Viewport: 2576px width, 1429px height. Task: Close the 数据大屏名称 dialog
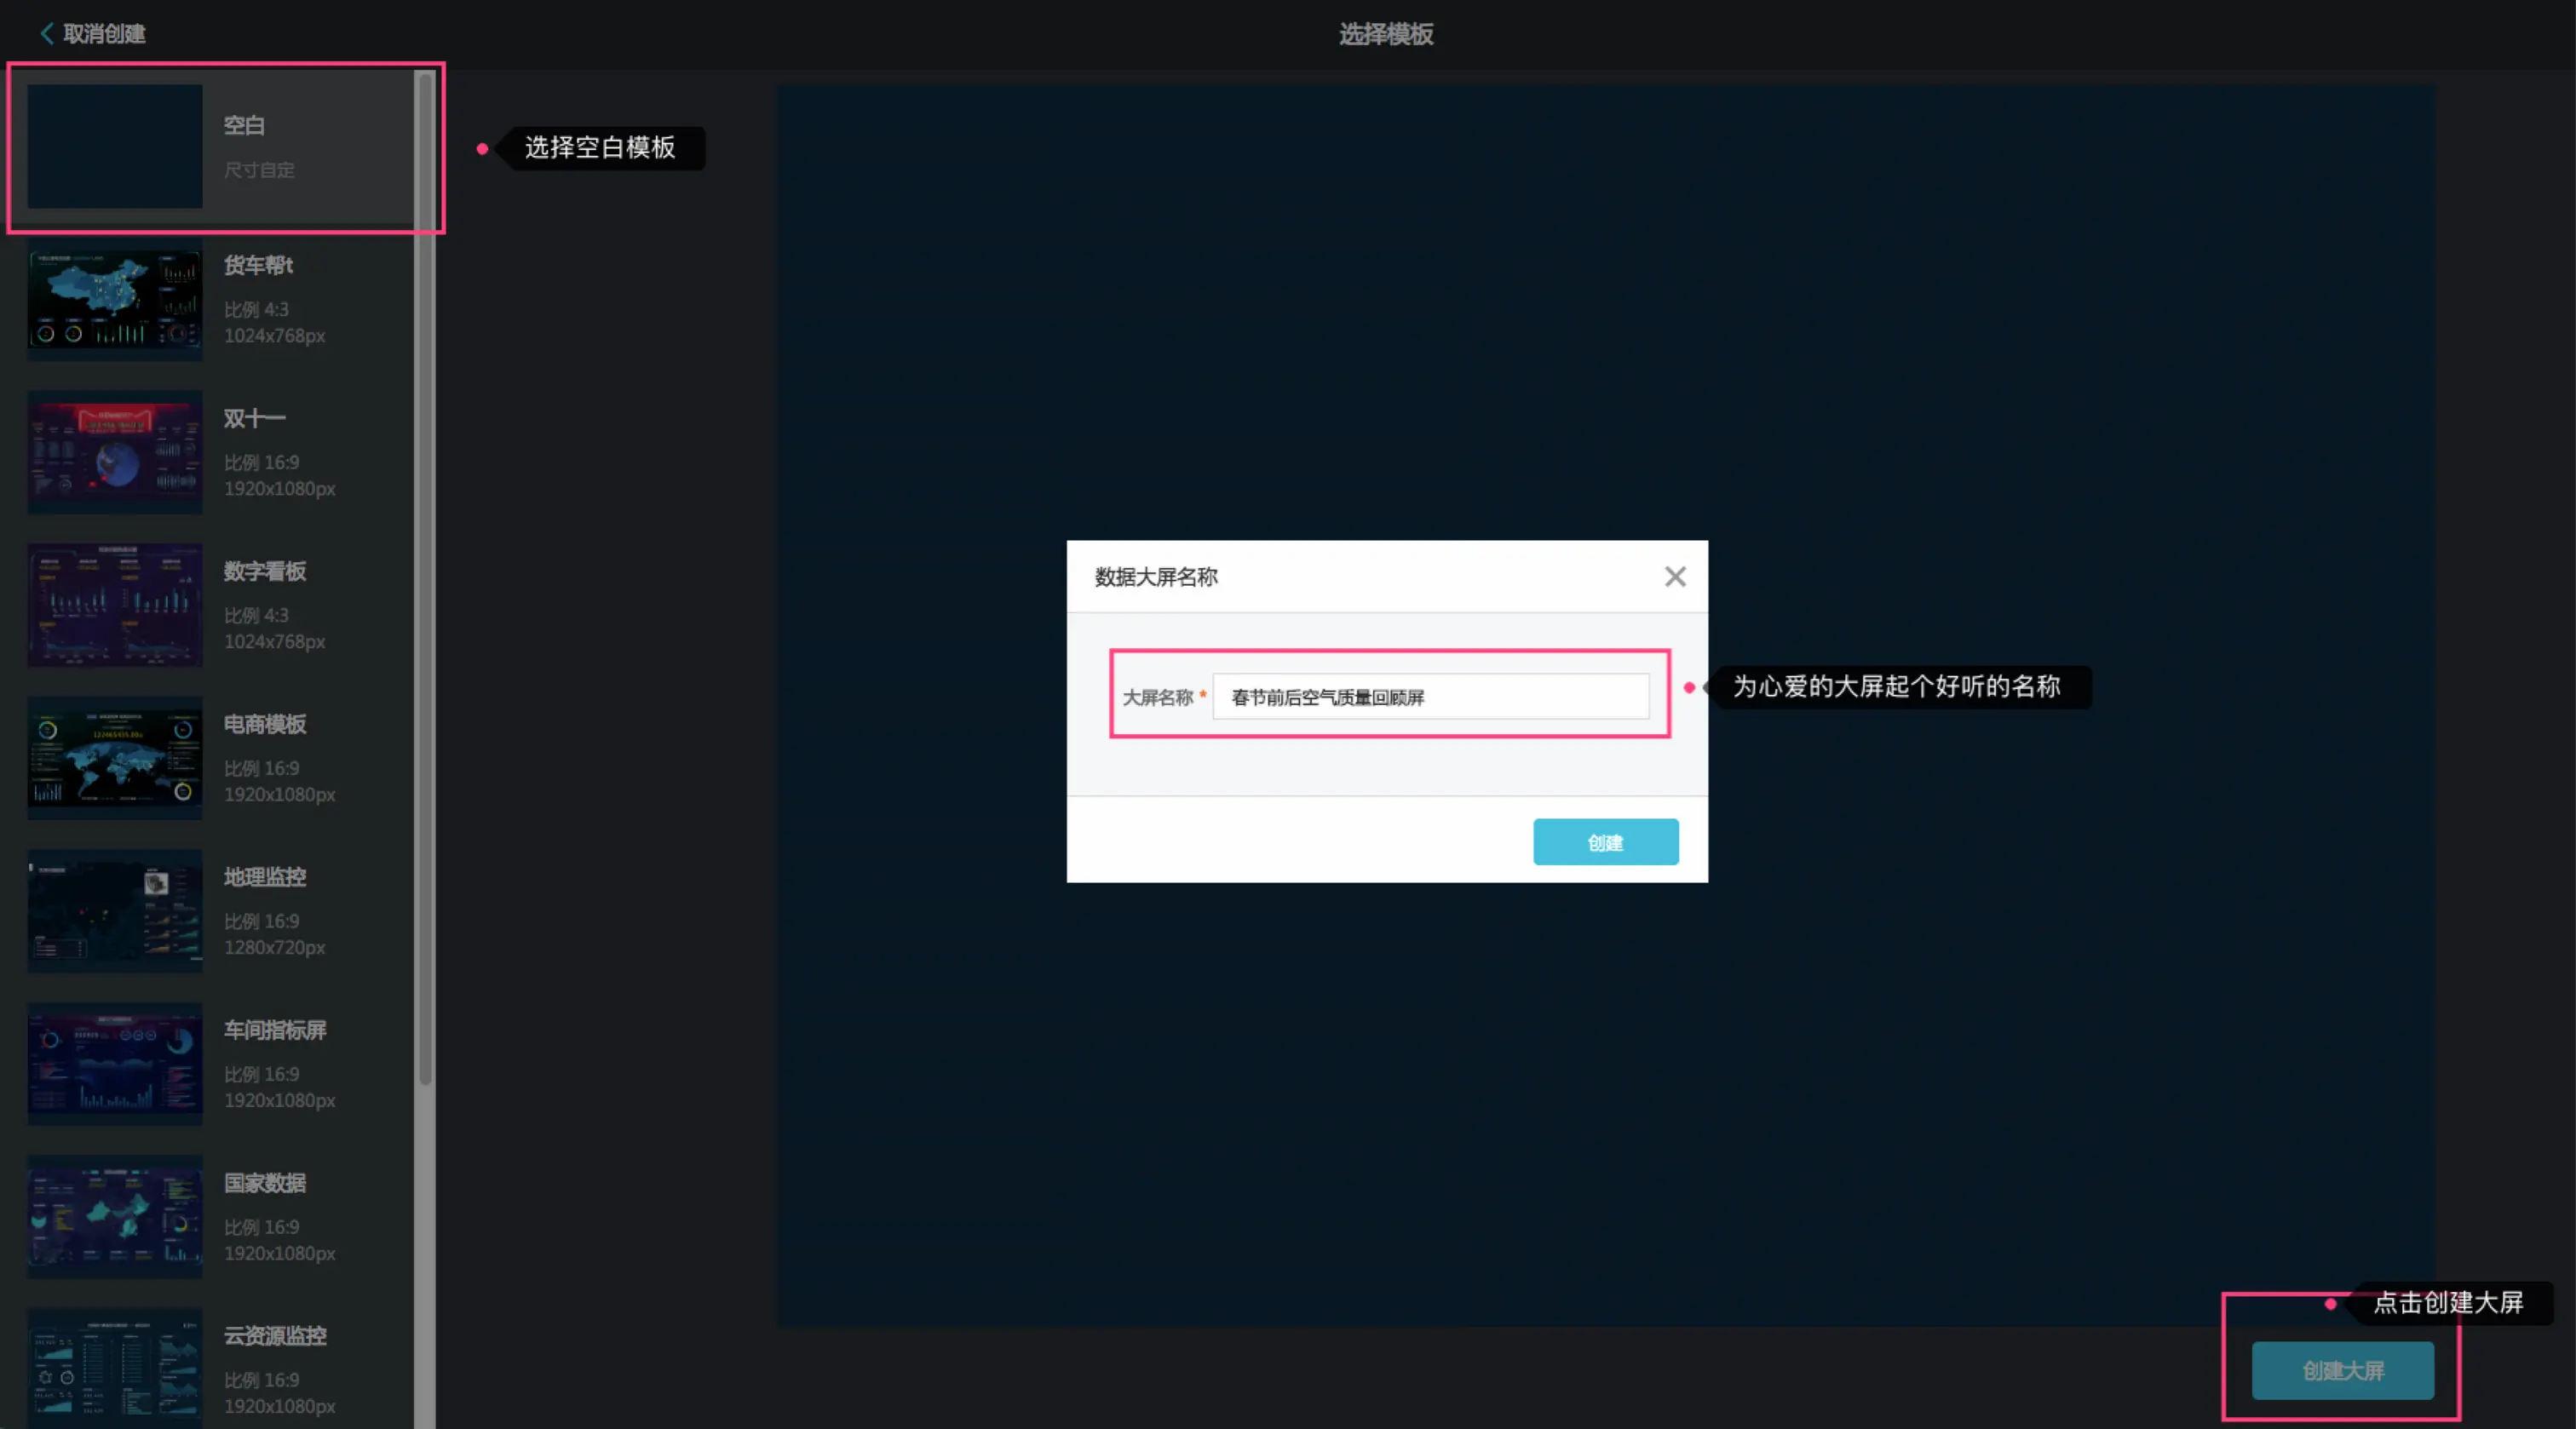(1675, 576)
